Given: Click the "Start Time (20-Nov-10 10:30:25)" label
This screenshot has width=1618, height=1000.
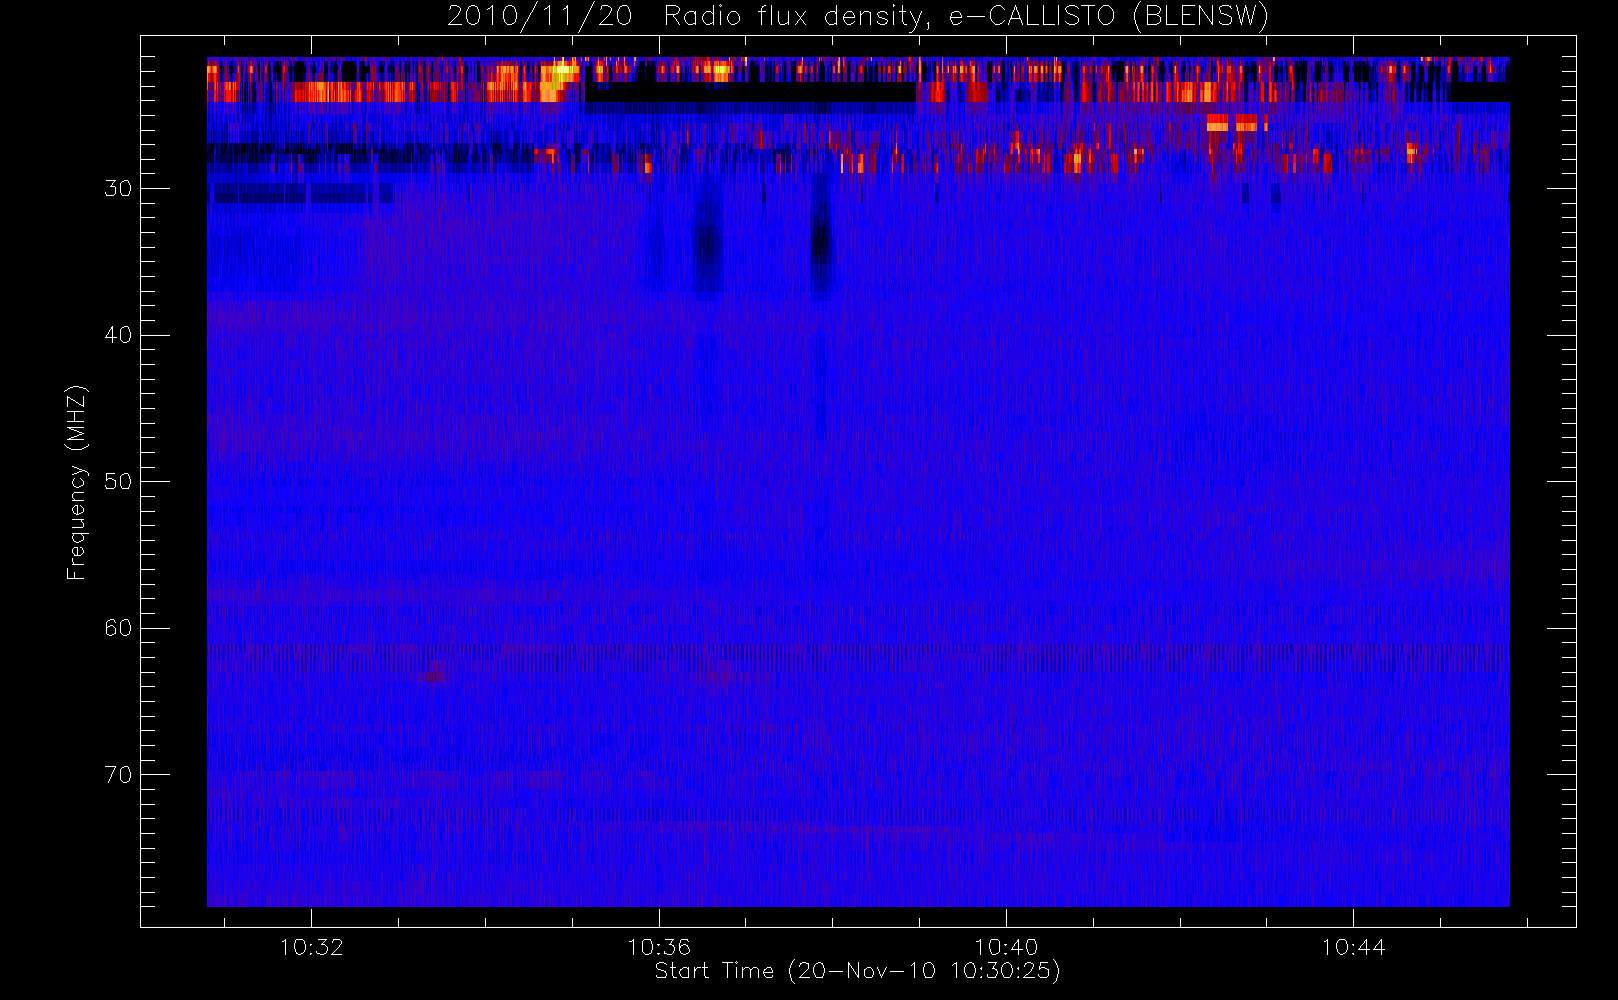Looking at the screenshot, I should (858, 971).
